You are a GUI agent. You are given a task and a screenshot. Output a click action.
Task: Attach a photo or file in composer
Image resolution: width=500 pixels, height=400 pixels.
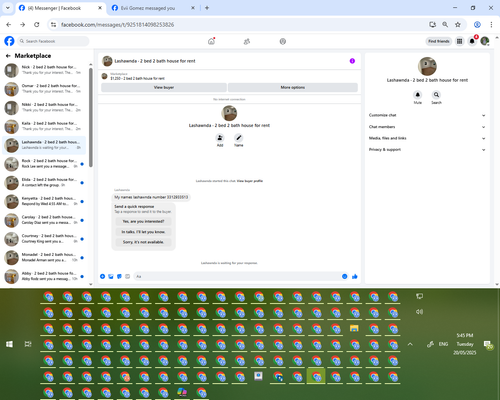111,276
